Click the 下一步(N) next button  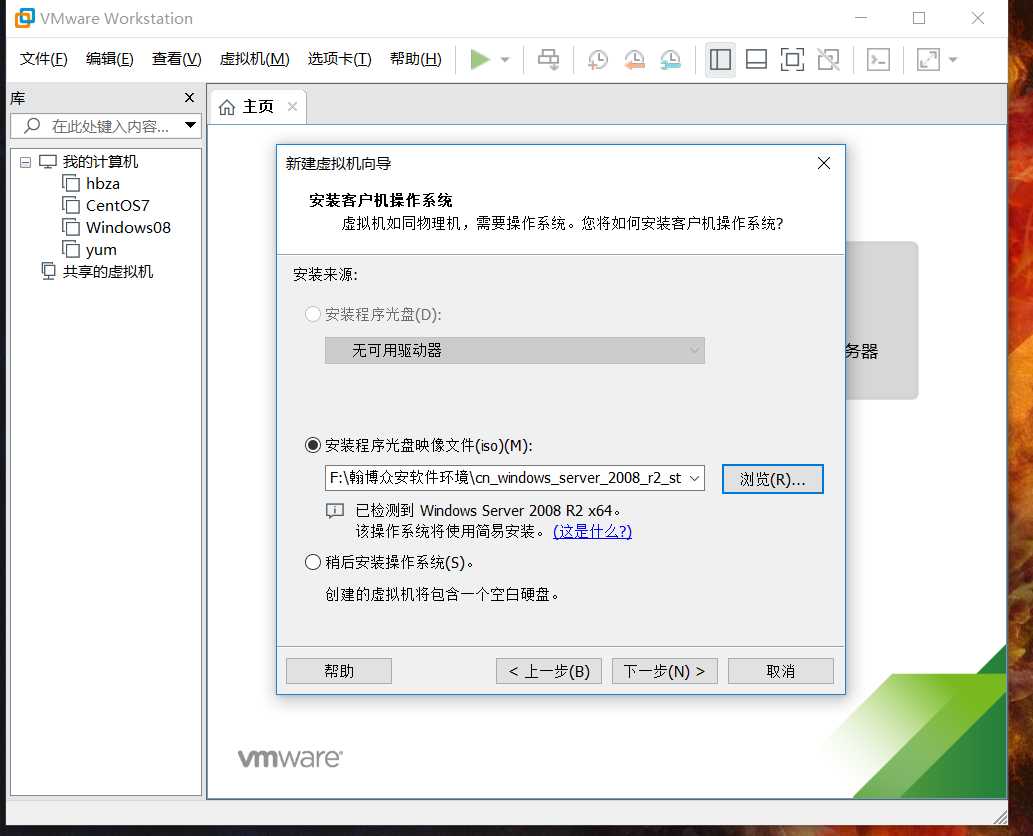pos(665,671)
